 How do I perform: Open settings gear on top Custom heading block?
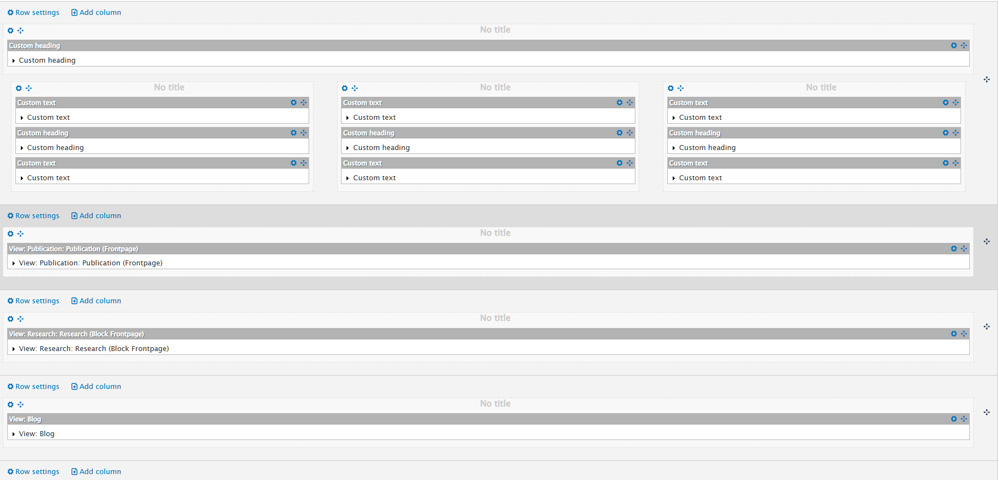point(953,45)
